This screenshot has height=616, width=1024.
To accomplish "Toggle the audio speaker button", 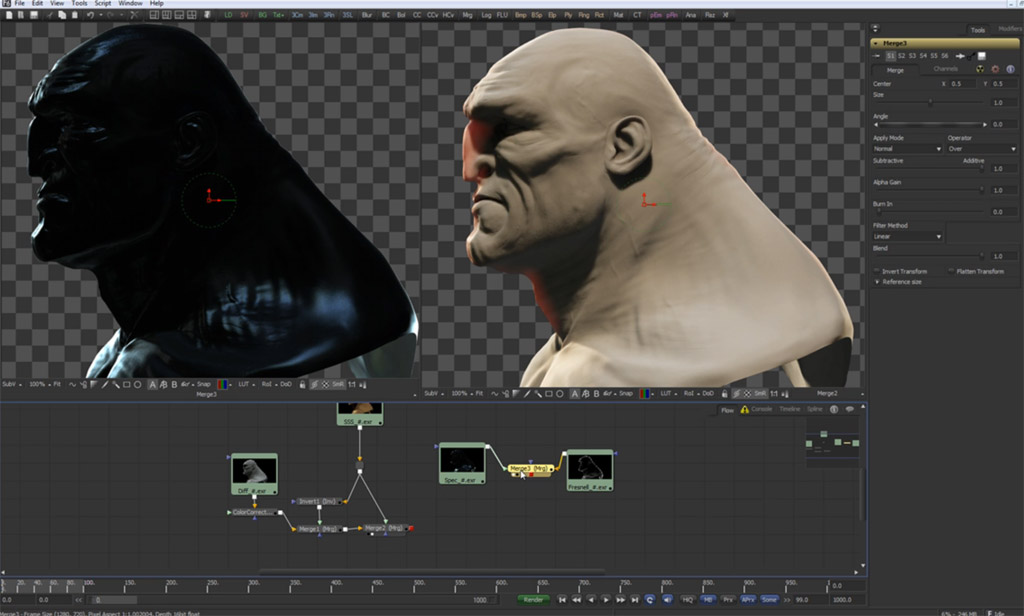I will pyautogui.click(x=667, y=600).
